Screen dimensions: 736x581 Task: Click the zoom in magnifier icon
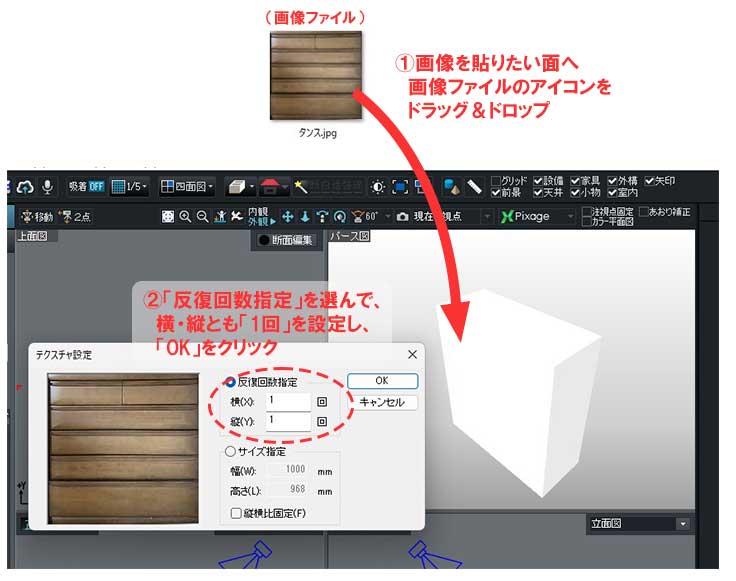click(185, 216)
